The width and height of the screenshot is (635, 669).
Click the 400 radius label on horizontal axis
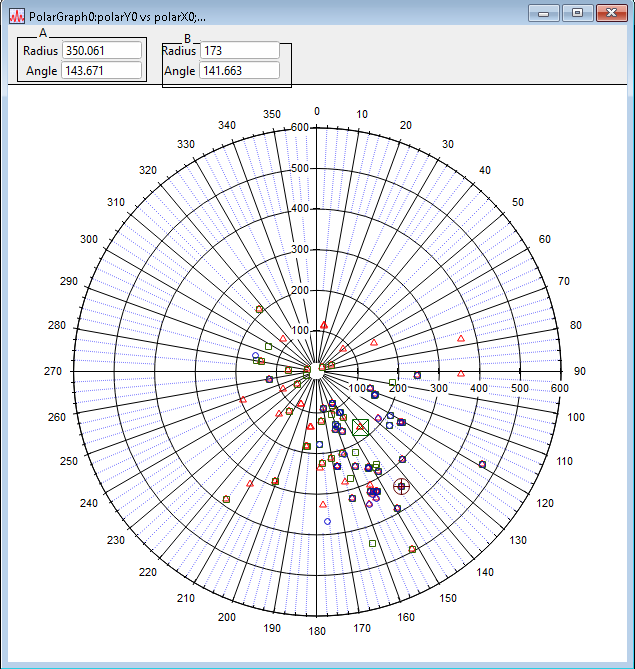point(479,388)
